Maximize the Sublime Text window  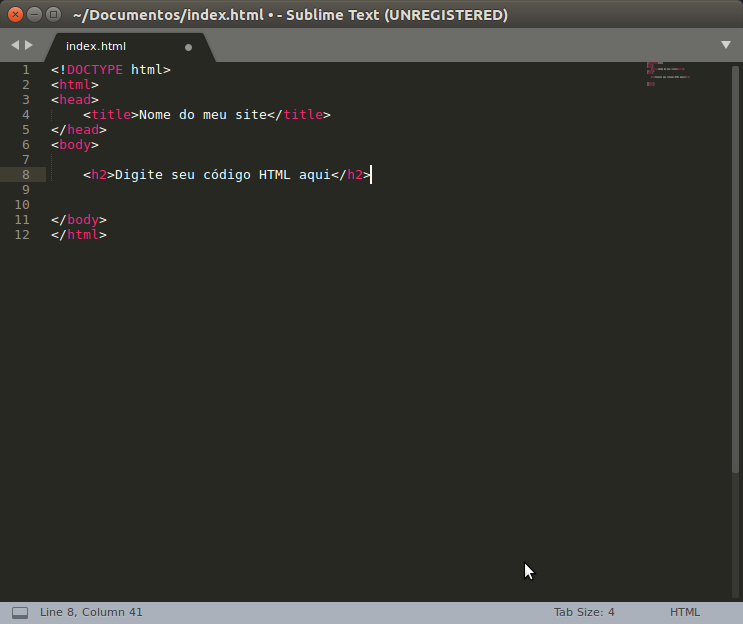coord(53,15)
